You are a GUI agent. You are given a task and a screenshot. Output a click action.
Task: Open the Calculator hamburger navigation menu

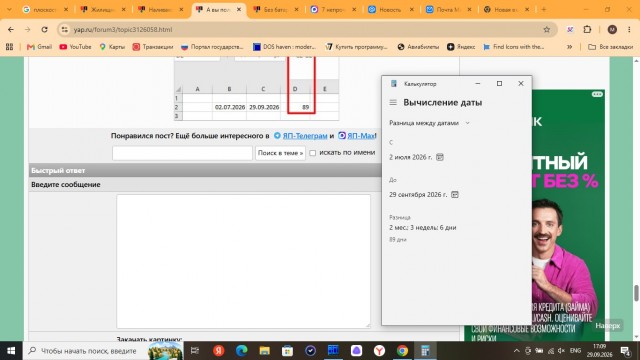393,102
